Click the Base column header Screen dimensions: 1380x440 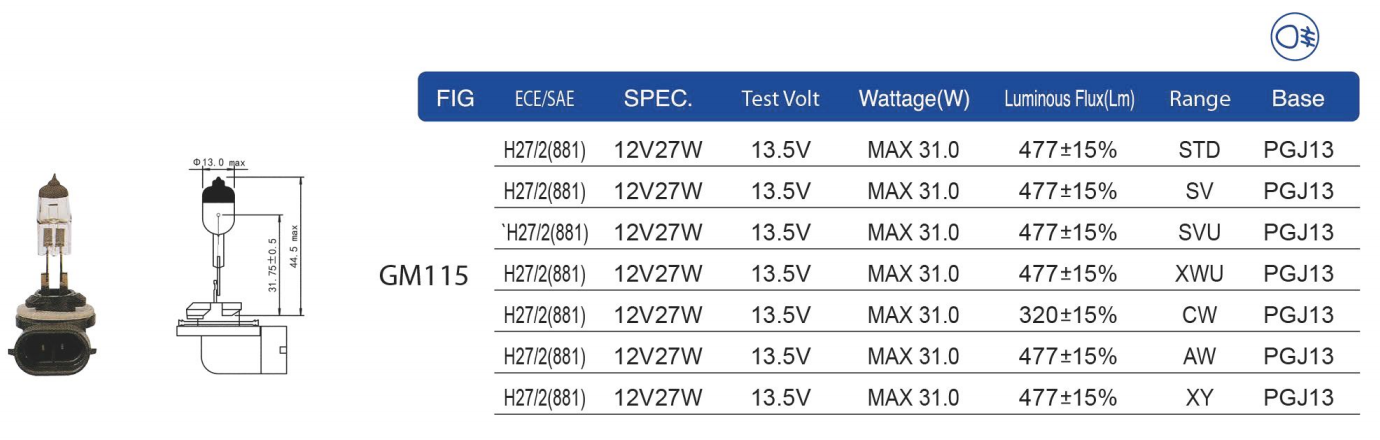1298,98
